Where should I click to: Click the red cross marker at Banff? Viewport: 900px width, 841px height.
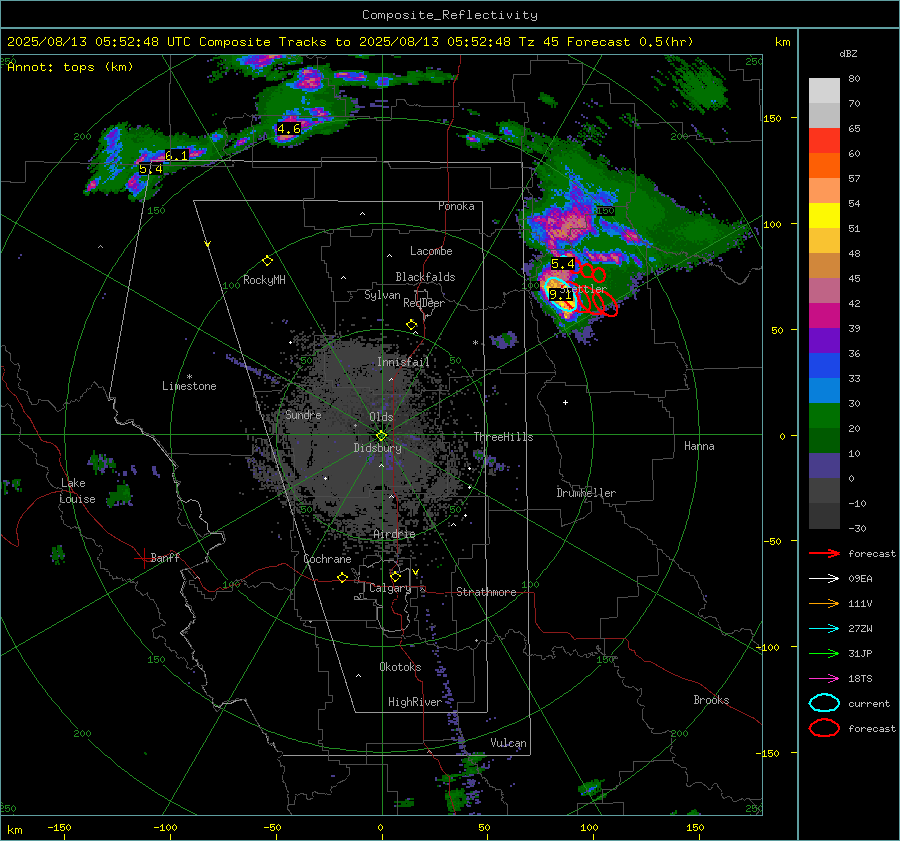tap(142, 558)
